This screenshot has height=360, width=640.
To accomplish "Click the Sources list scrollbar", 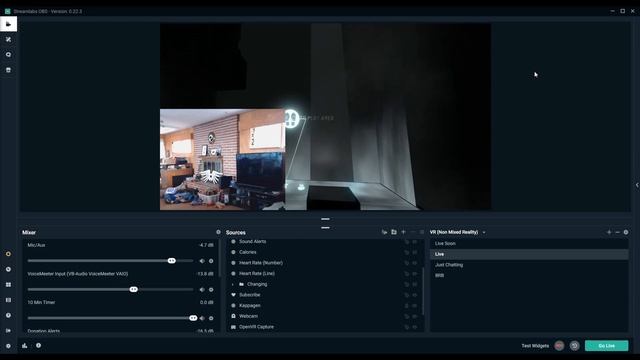I will (423, 291).
